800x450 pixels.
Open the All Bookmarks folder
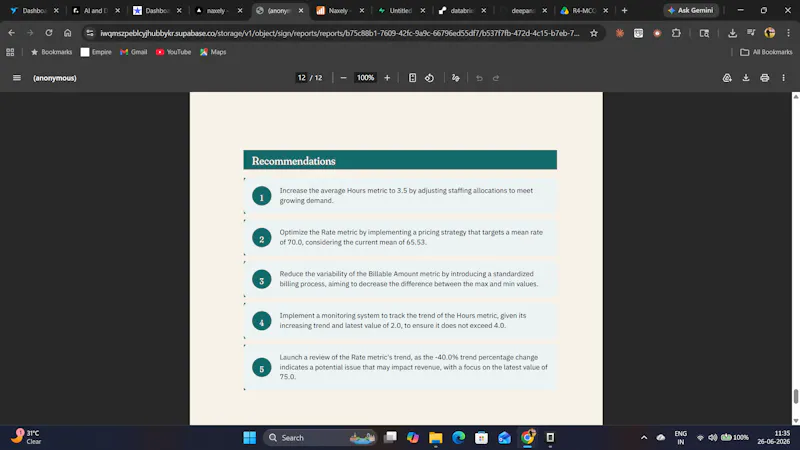tap(766, 52)
